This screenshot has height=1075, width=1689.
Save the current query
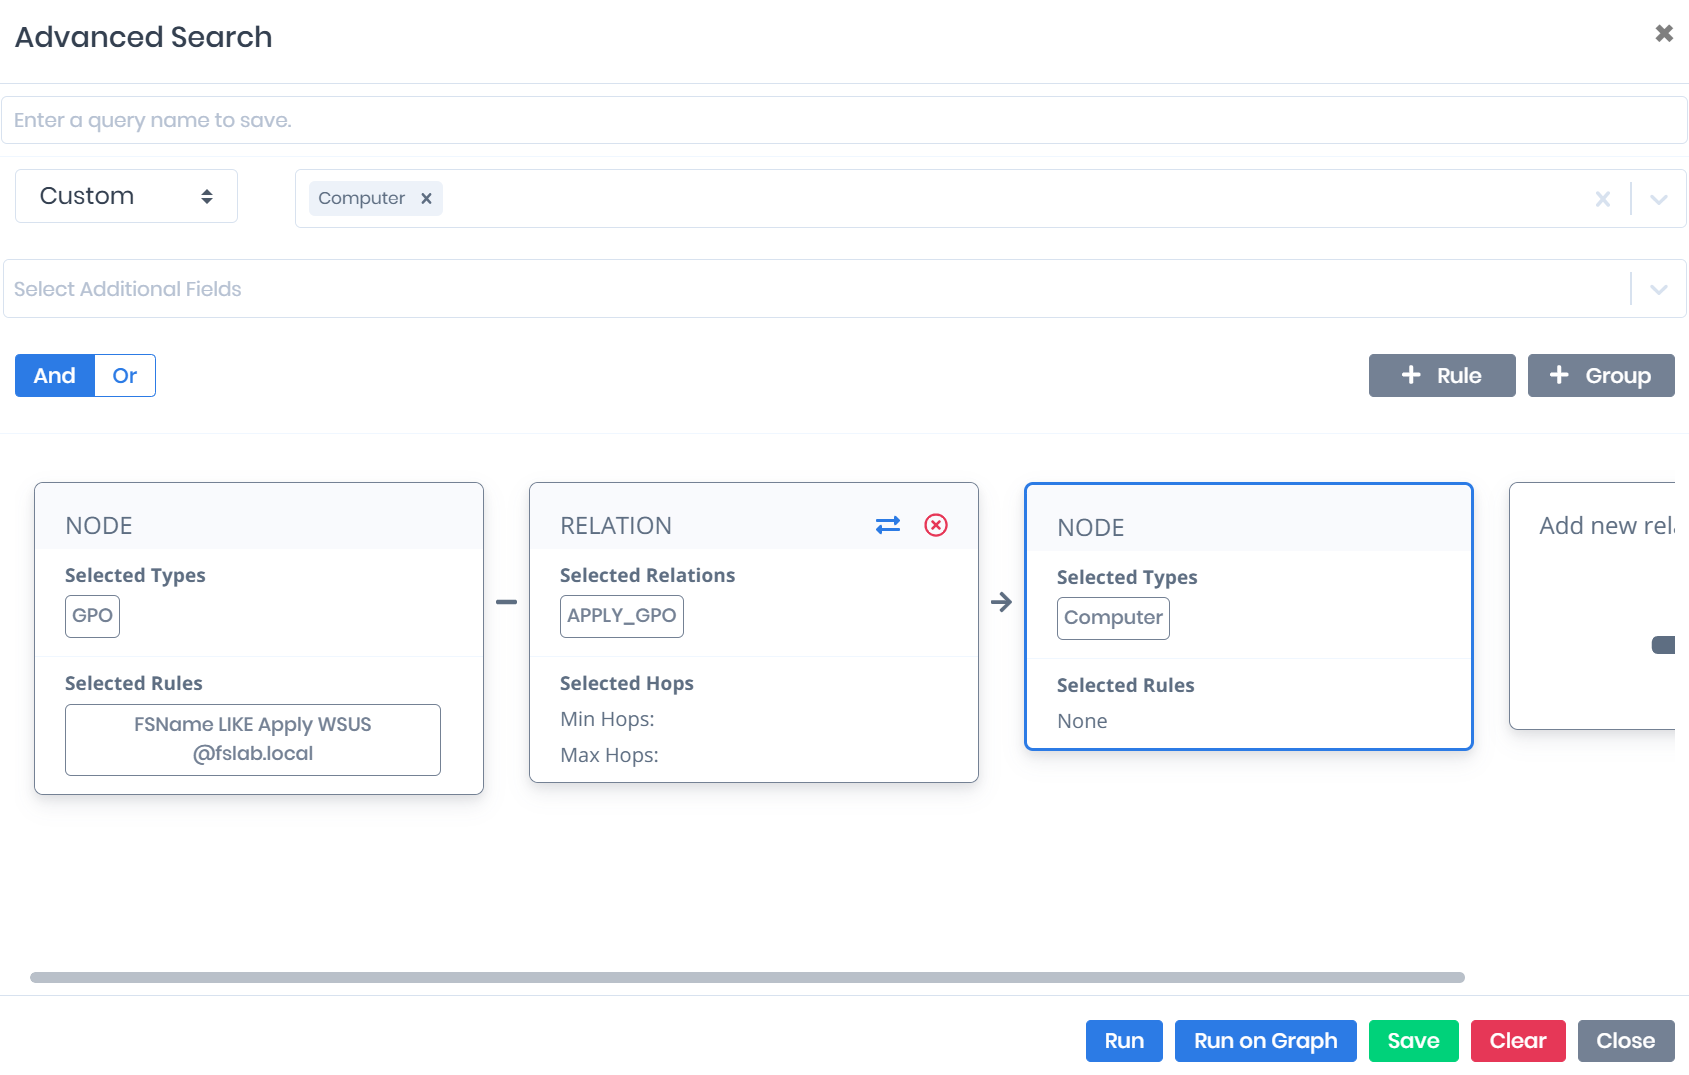[1413, 1040]
